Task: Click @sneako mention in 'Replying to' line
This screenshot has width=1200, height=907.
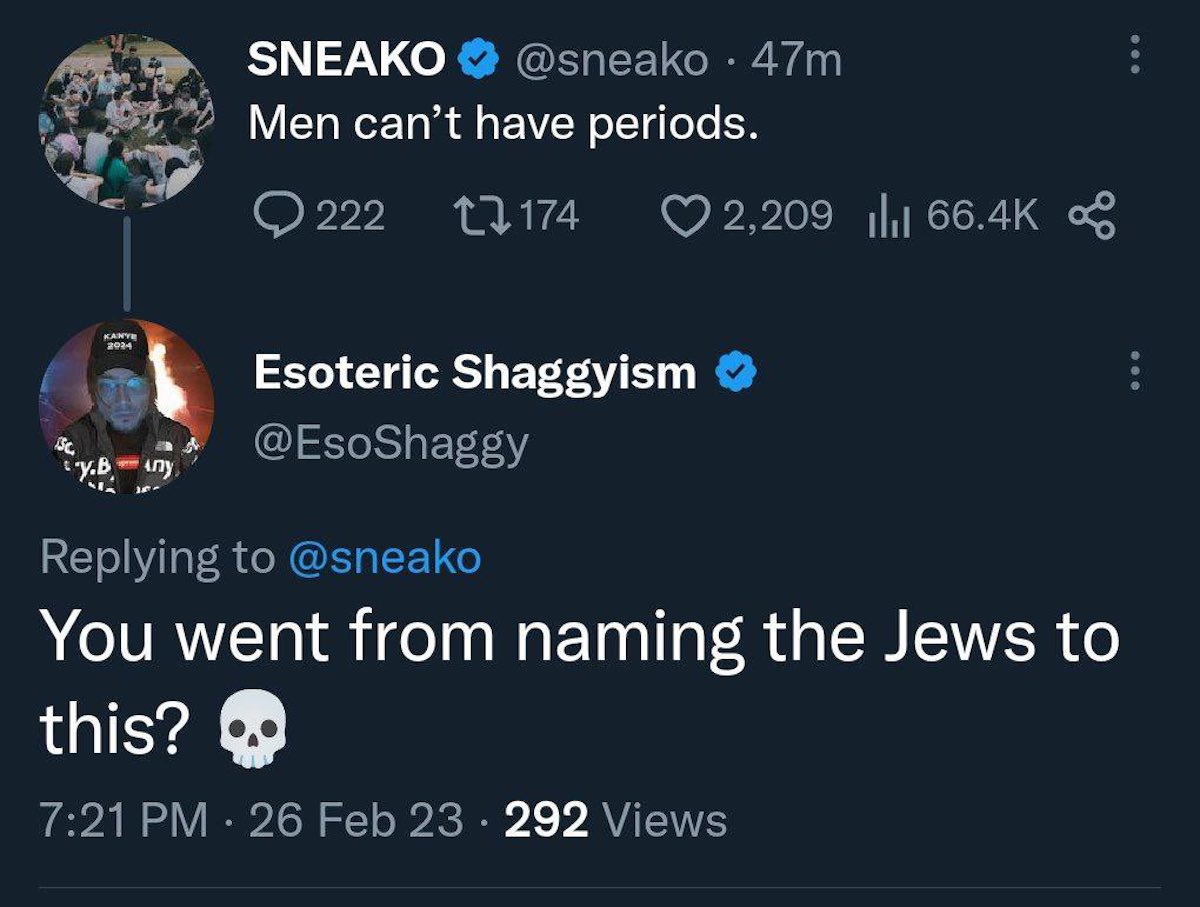Action: [x=384, y=557]
